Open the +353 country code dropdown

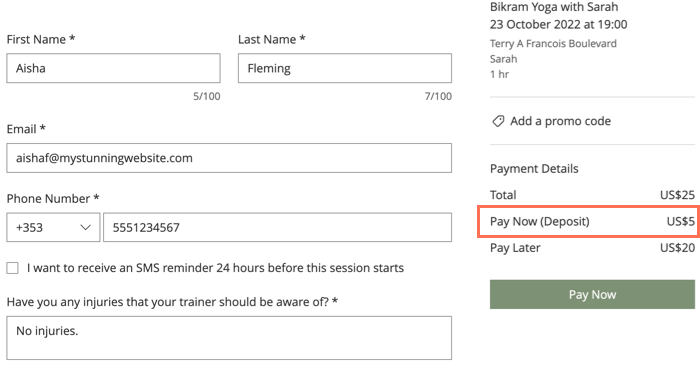(53, 227)
